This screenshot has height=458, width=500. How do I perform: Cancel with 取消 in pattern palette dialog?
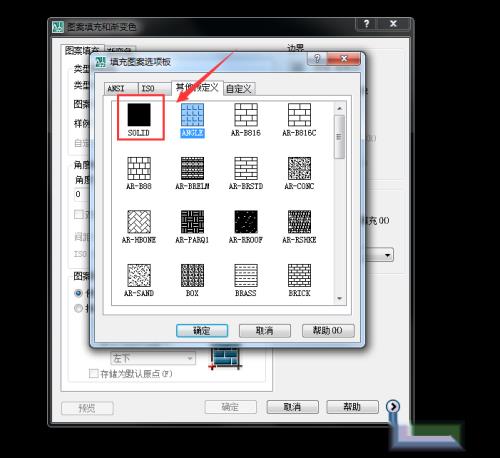pyautogui.click(x=265, y=331)
